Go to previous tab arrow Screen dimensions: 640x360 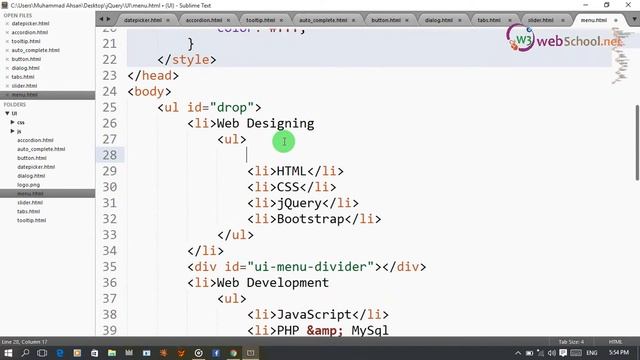point(101,19)
